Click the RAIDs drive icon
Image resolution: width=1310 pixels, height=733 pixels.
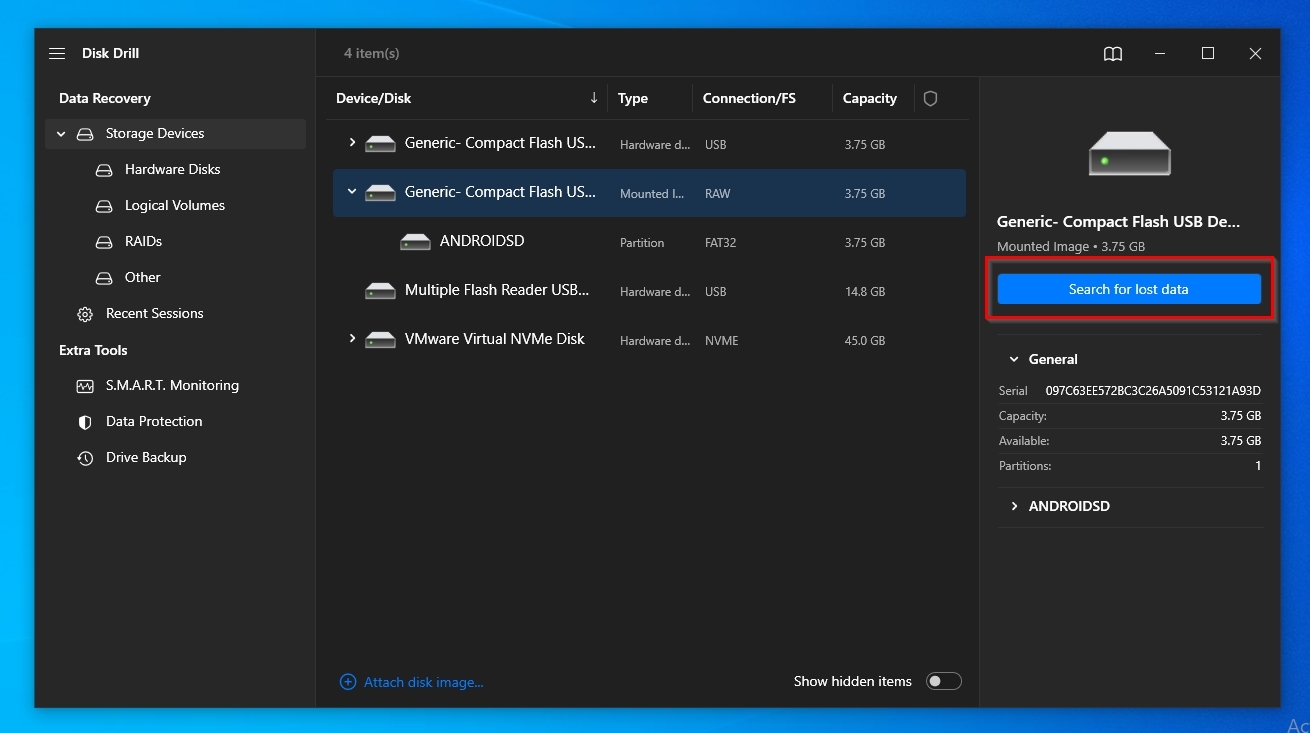click(104, 242)
